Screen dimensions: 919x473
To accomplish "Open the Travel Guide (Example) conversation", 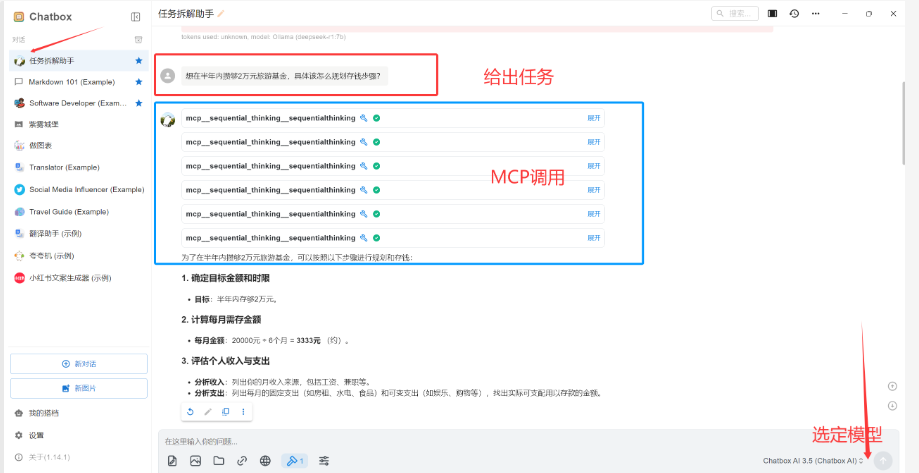I will (x=79, y=212).
